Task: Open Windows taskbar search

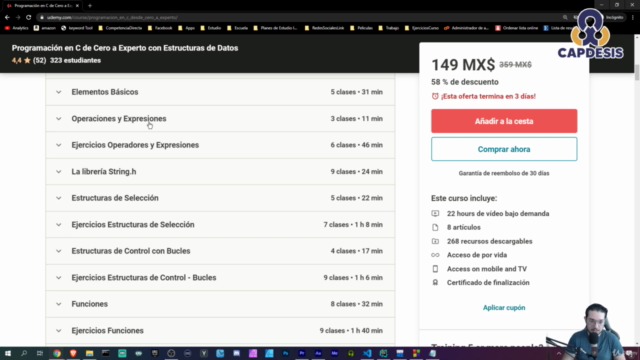Action: 24,353
